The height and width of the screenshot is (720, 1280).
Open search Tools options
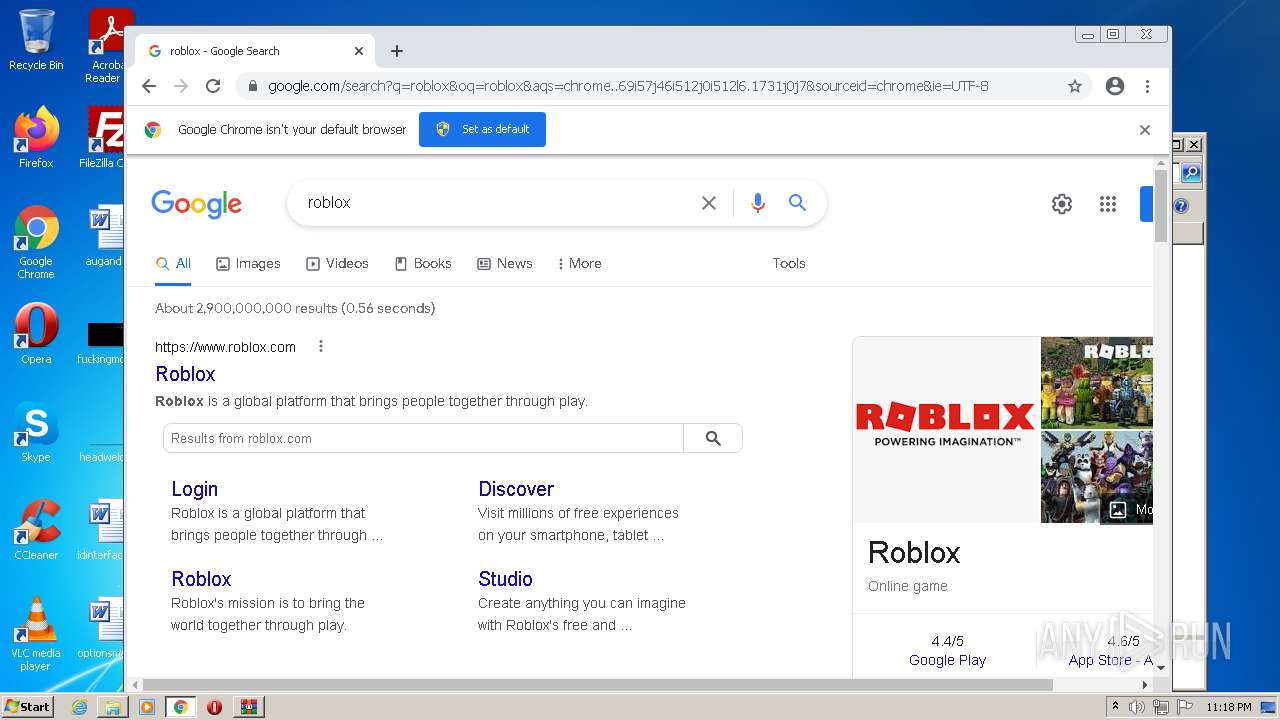pyautogui.click(x=789, y=264)
